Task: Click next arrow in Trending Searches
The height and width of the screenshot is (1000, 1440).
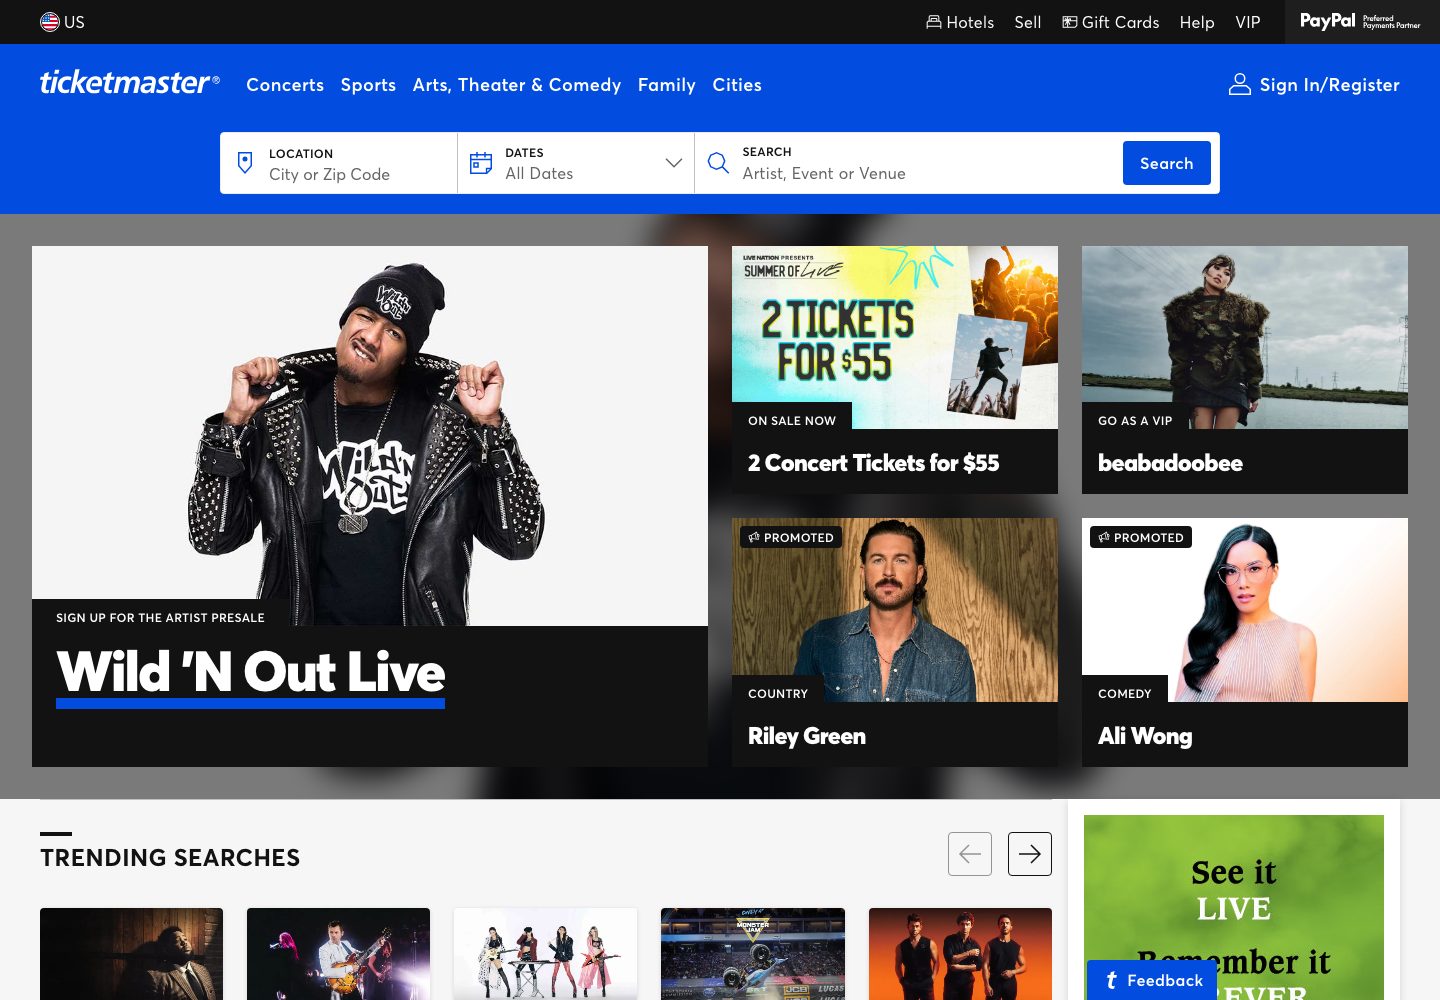Action: tap(1030, 854)
